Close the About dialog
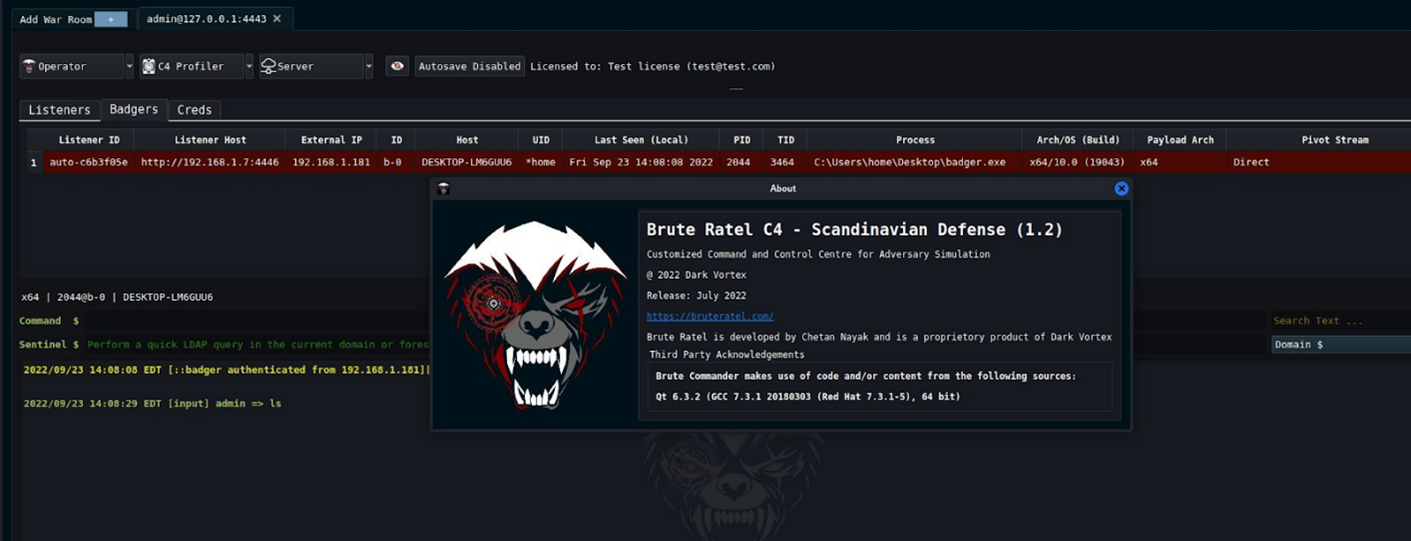The width and height of the screenshot is (1411, 541). (x=1121, y=188)
